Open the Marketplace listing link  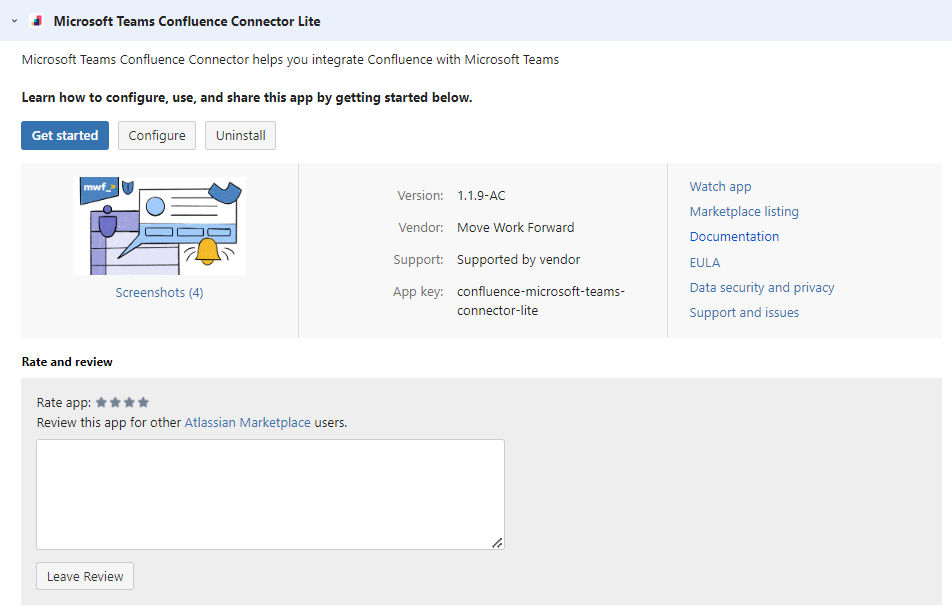[743, 212]
